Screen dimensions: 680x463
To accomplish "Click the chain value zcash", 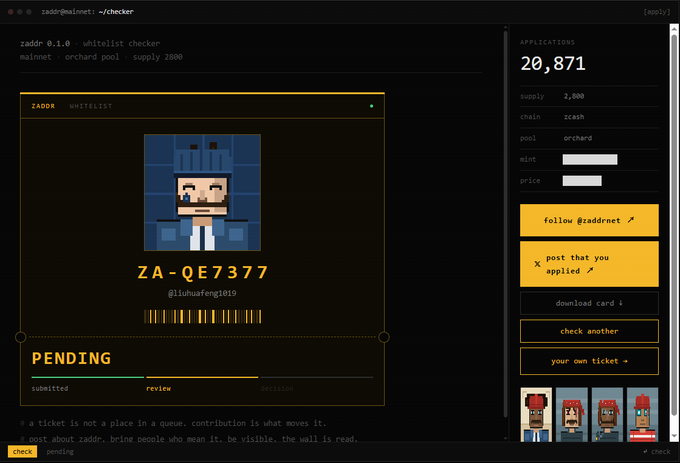I will 574,117.
